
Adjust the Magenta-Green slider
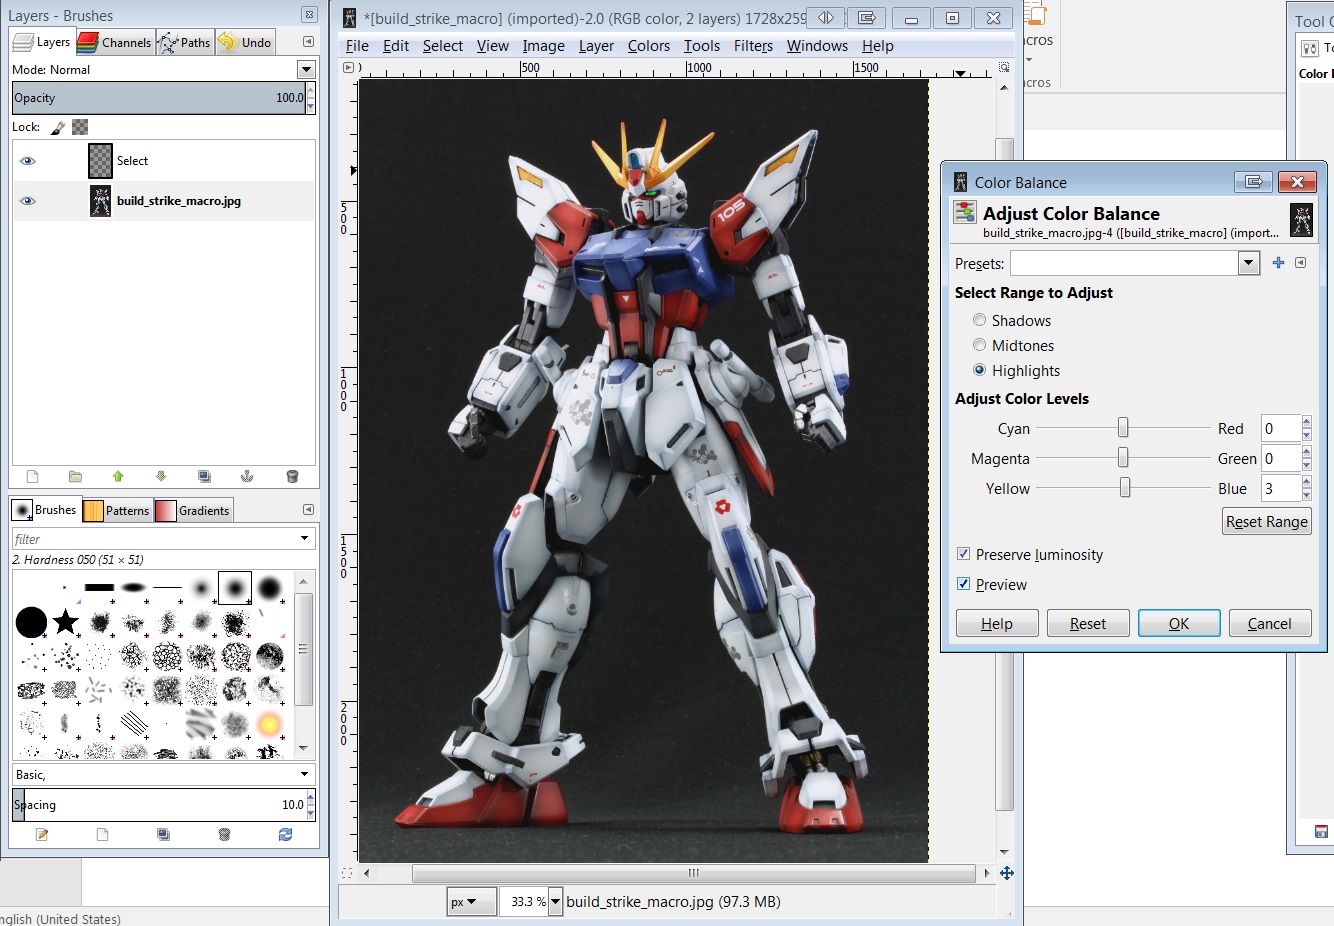click(1123, 458)
